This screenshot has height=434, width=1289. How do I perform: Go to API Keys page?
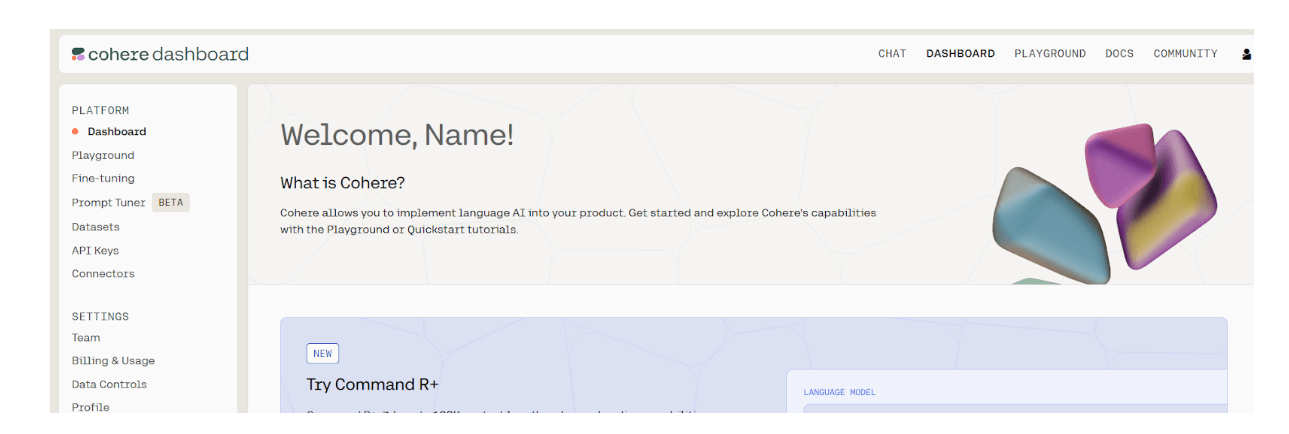(x=95, y=251)
